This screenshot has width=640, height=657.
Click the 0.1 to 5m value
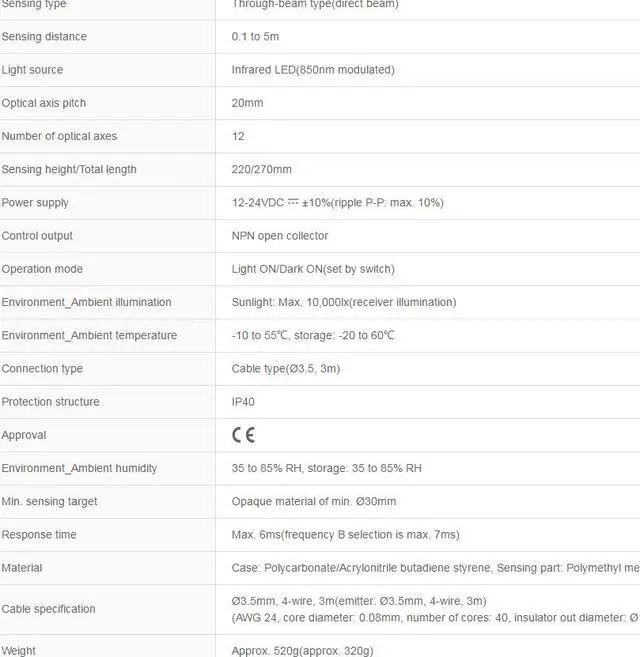coord(255,36)
